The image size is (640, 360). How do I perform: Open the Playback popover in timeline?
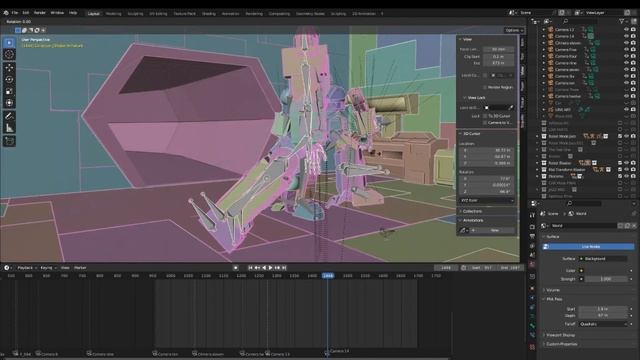click(27, 268)
